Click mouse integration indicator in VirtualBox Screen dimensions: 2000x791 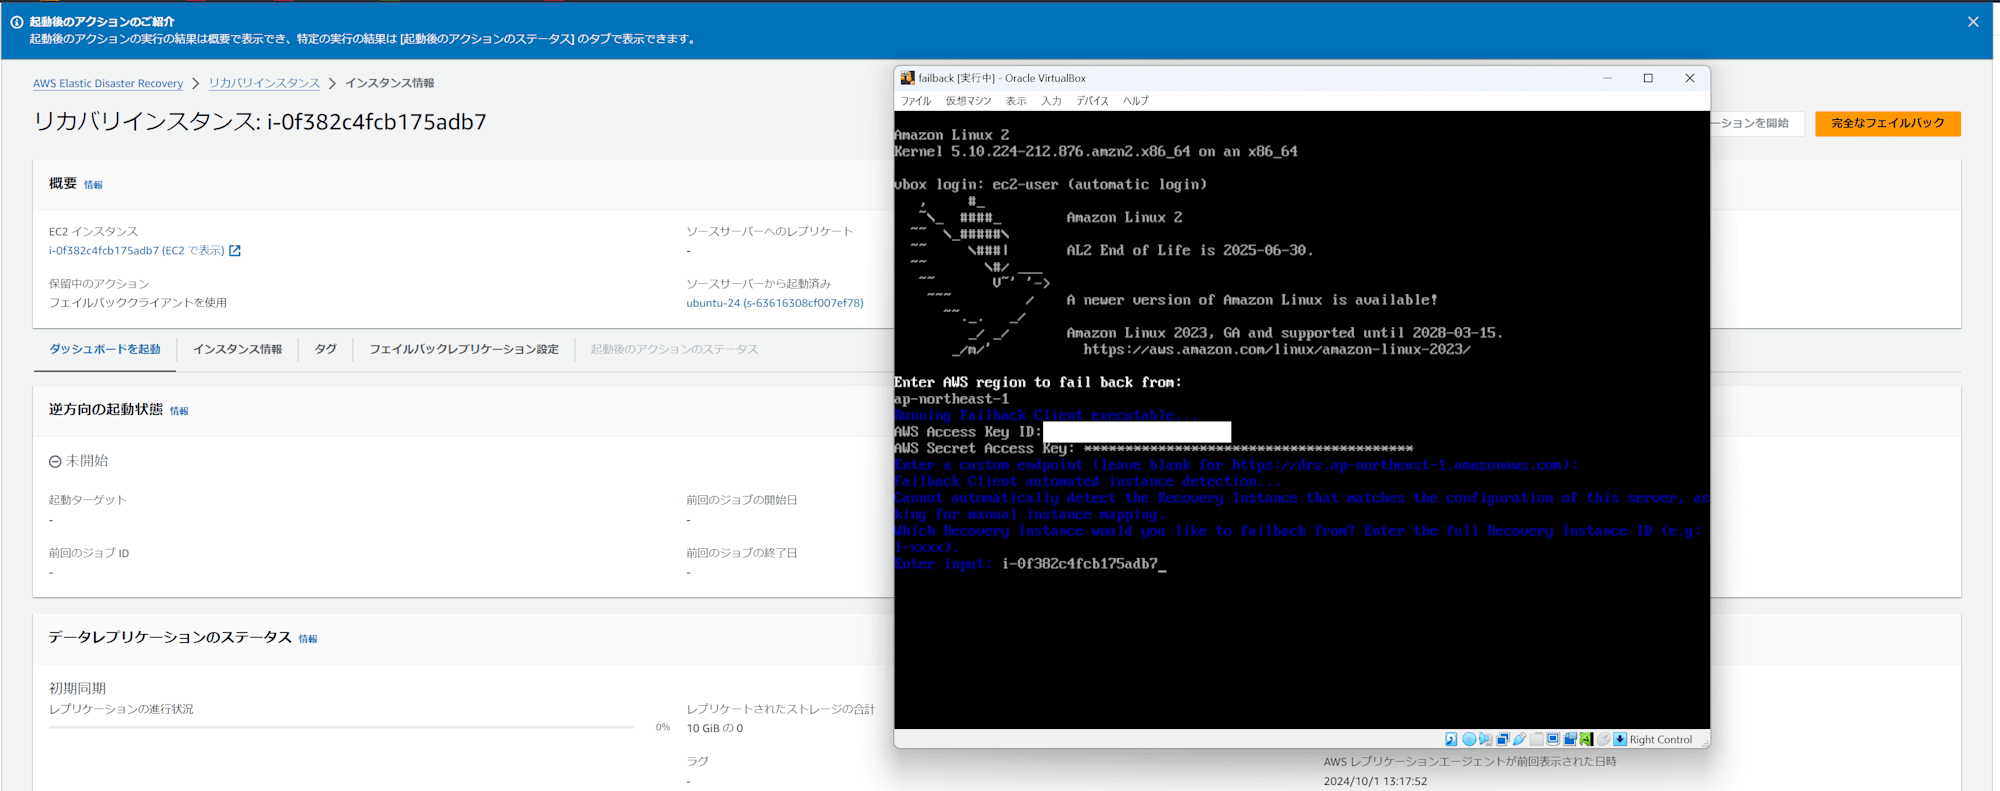coord(1603,739)
